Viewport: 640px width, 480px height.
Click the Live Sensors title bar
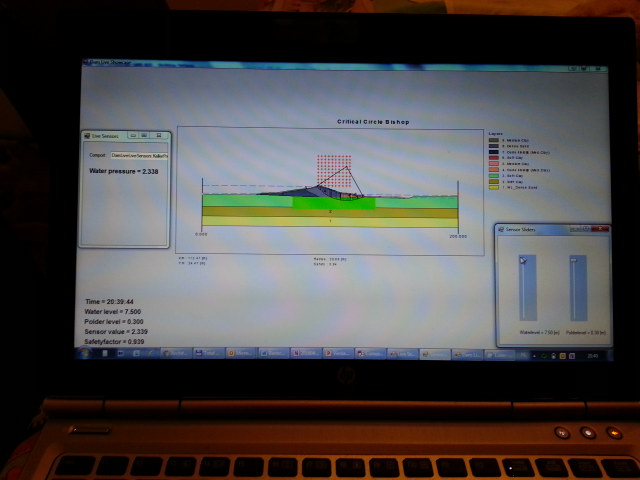point(108,134)
